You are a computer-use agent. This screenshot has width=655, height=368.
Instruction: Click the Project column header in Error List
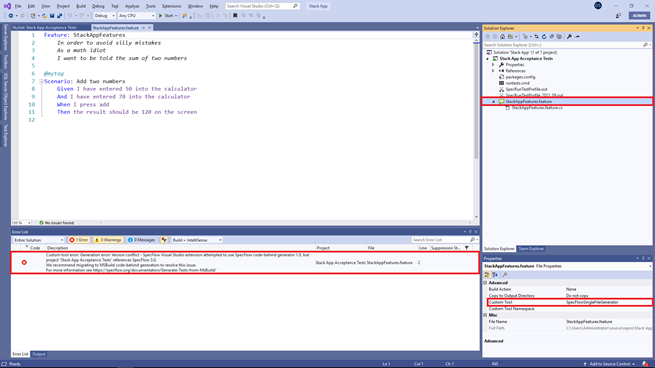(x=323, y=248)
